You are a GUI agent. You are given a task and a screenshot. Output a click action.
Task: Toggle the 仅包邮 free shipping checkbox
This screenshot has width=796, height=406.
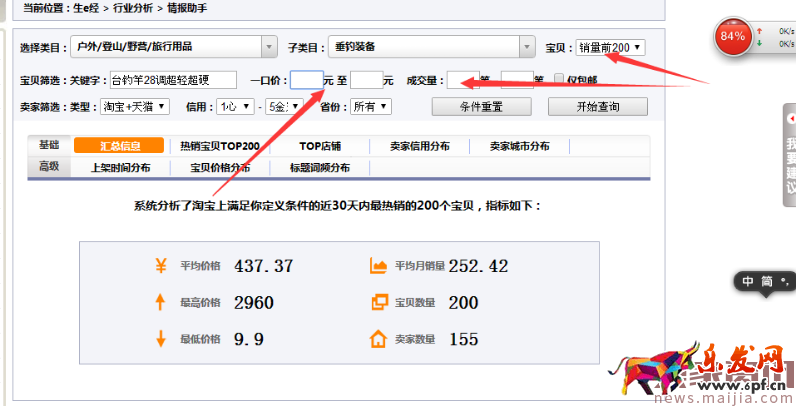560,80
